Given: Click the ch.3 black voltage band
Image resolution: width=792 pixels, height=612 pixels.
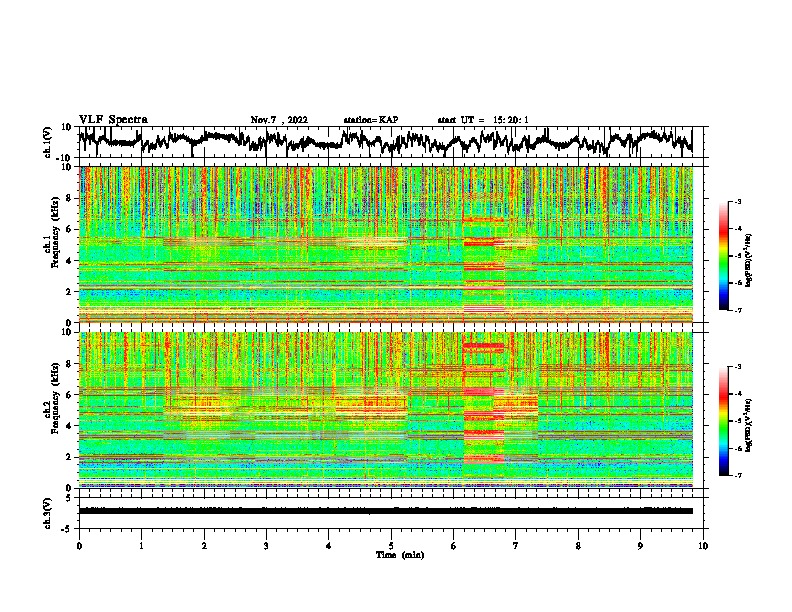Looking at the screenshot, I should [386, 511].
